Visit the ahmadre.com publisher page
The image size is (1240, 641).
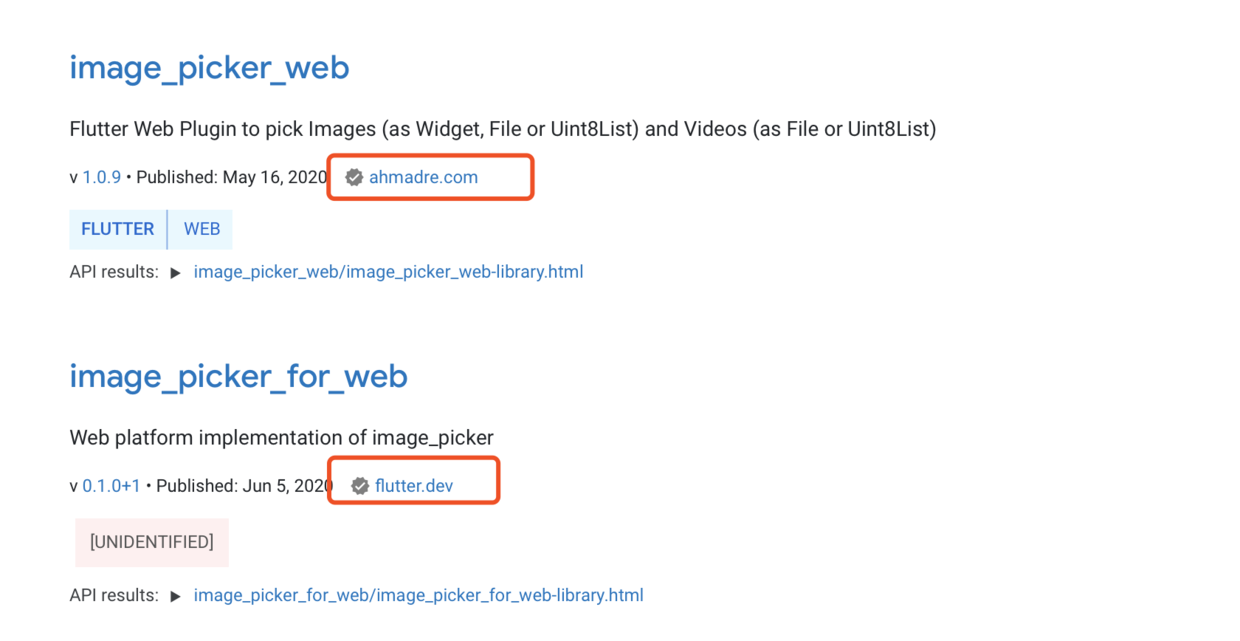coord(423,177)
